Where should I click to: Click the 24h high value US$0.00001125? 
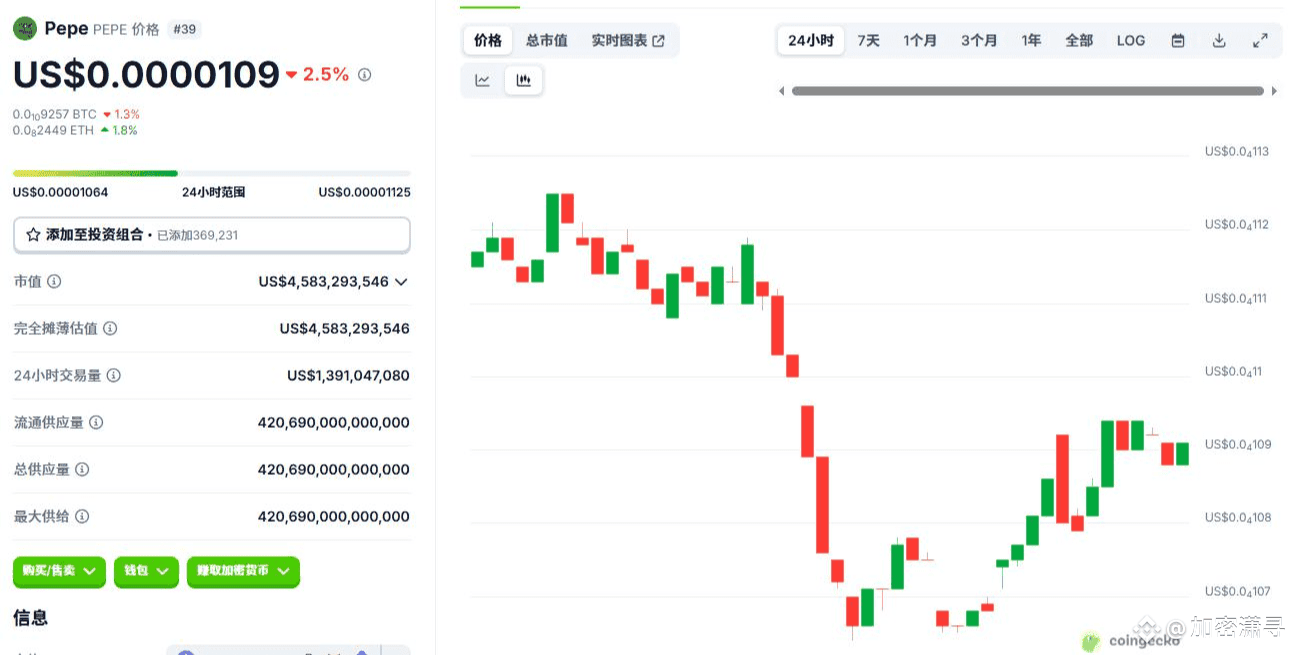point(364,192)
